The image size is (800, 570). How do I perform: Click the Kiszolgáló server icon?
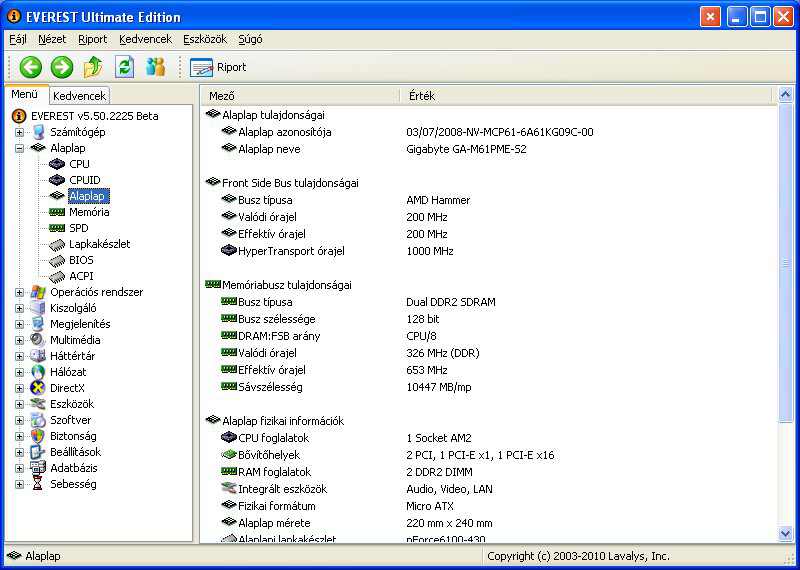38,308
